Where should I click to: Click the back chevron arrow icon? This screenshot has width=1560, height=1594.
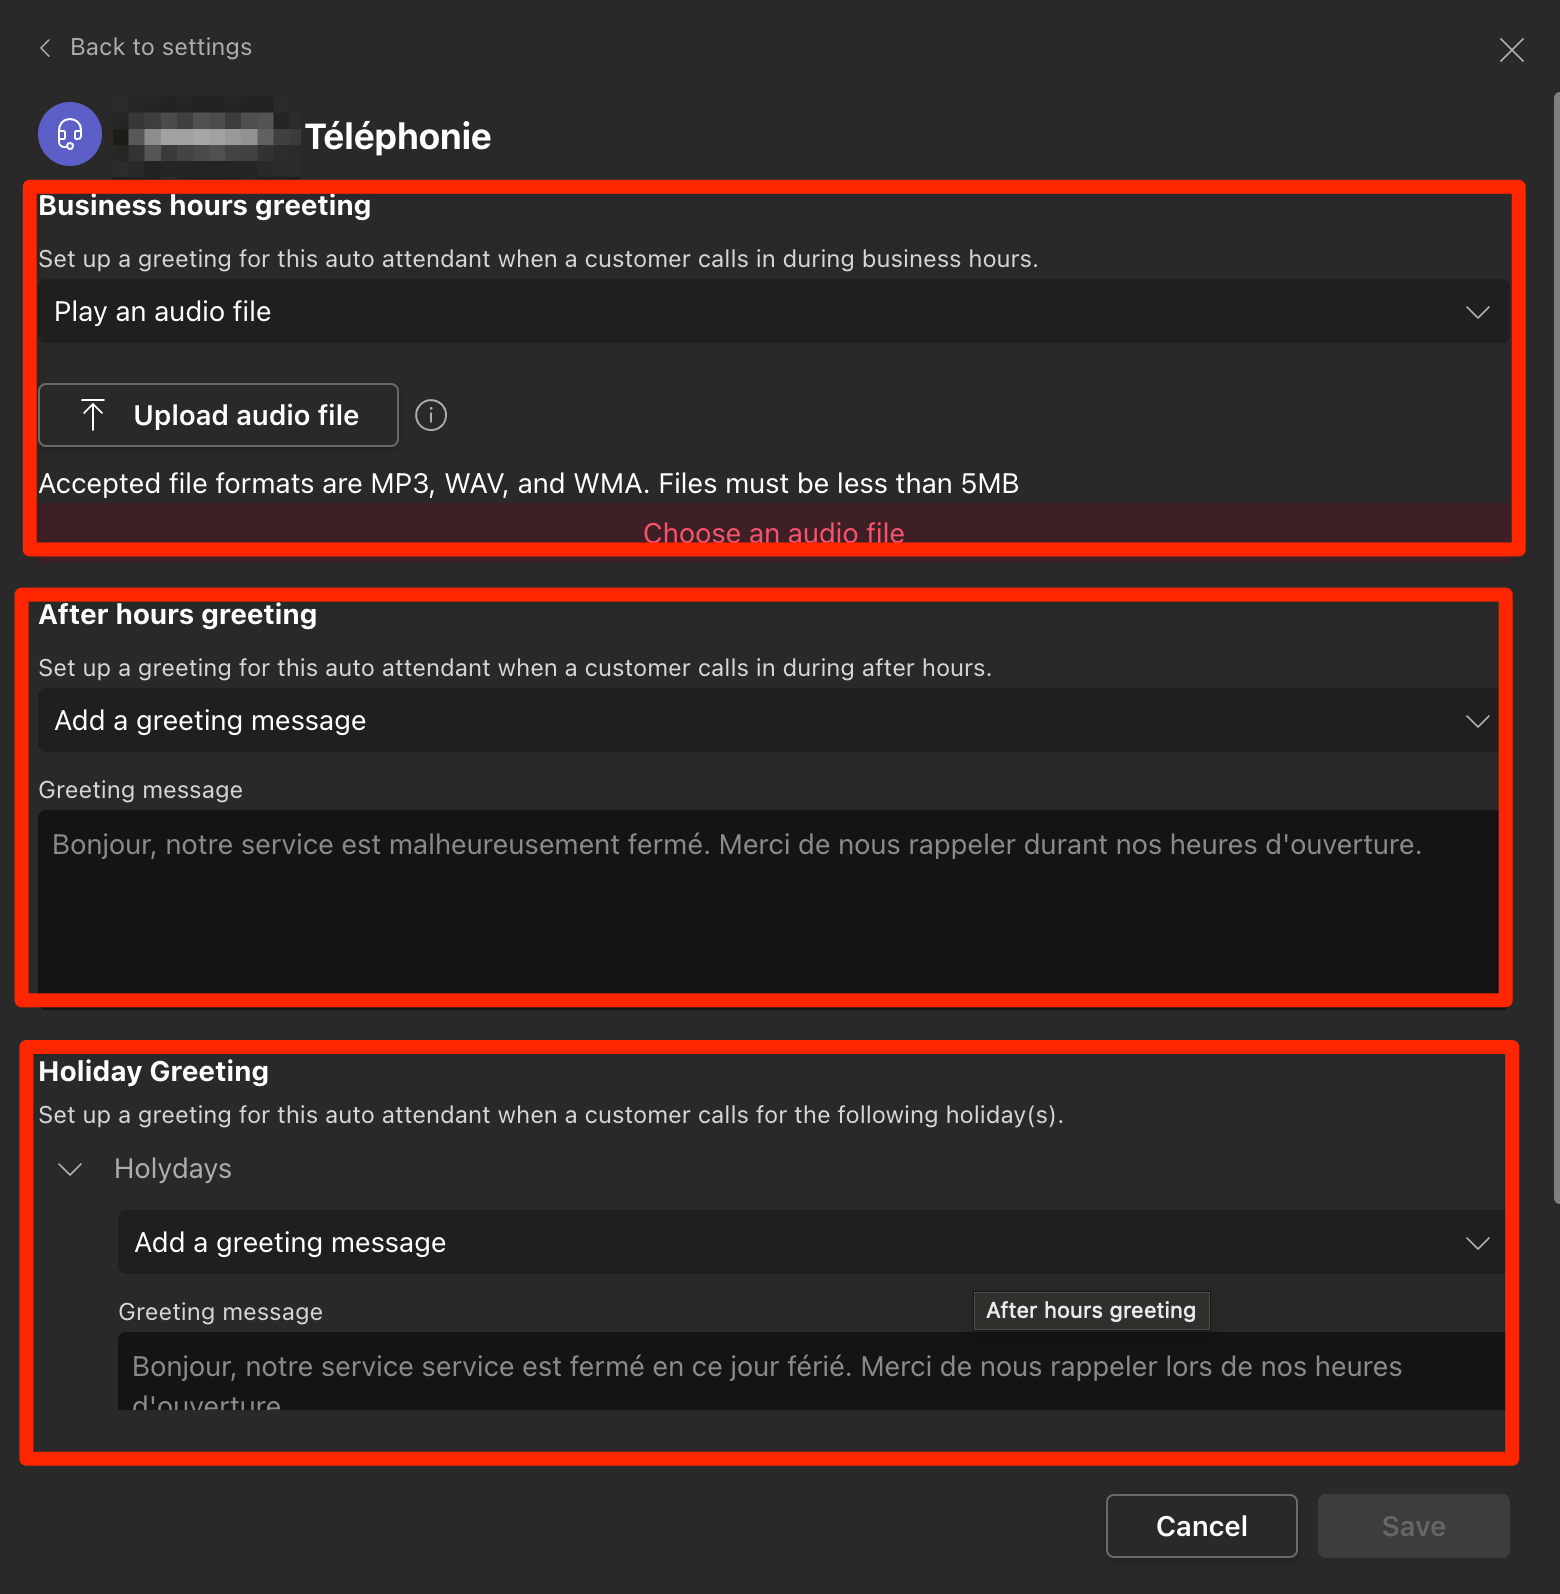(x=45, y=48)
